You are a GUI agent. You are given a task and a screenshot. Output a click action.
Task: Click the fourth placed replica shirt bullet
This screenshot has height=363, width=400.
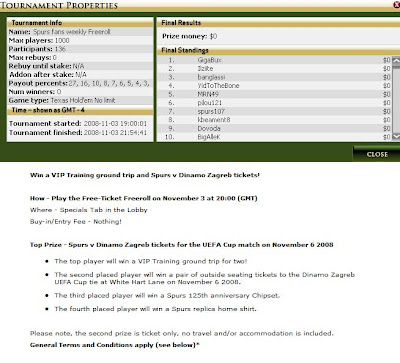[155, 309]
